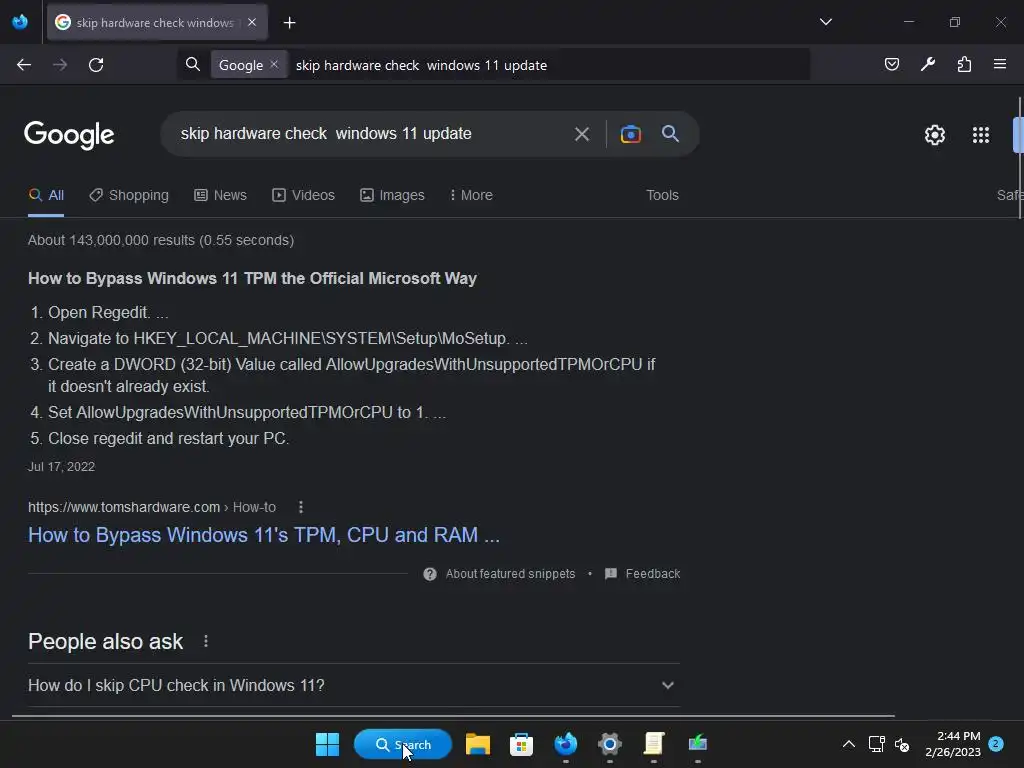Open the notepad document taskbar icon

coord(654,744)
